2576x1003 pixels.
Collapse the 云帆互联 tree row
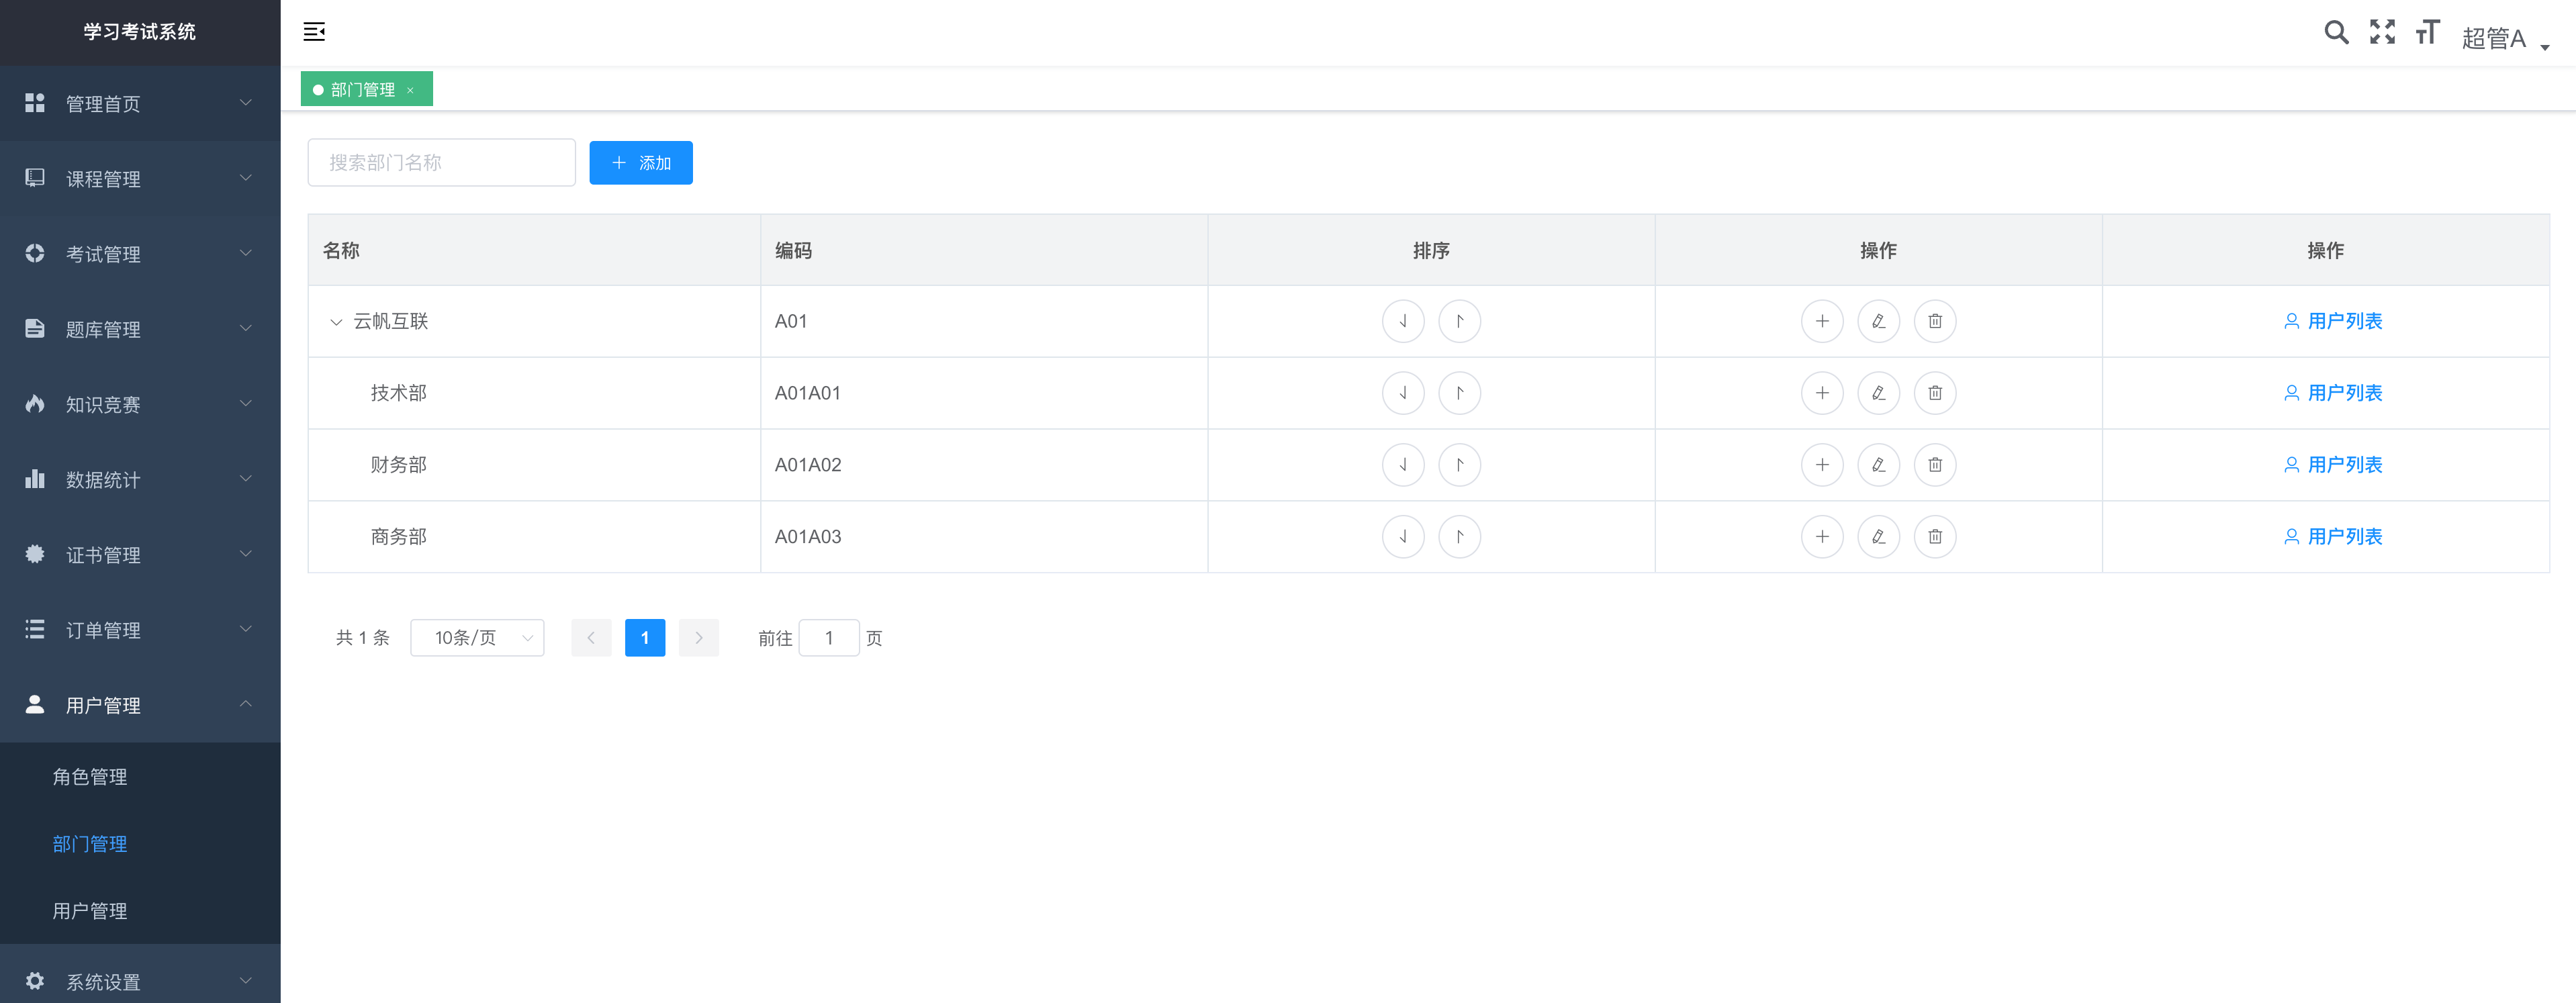point(336,322)
